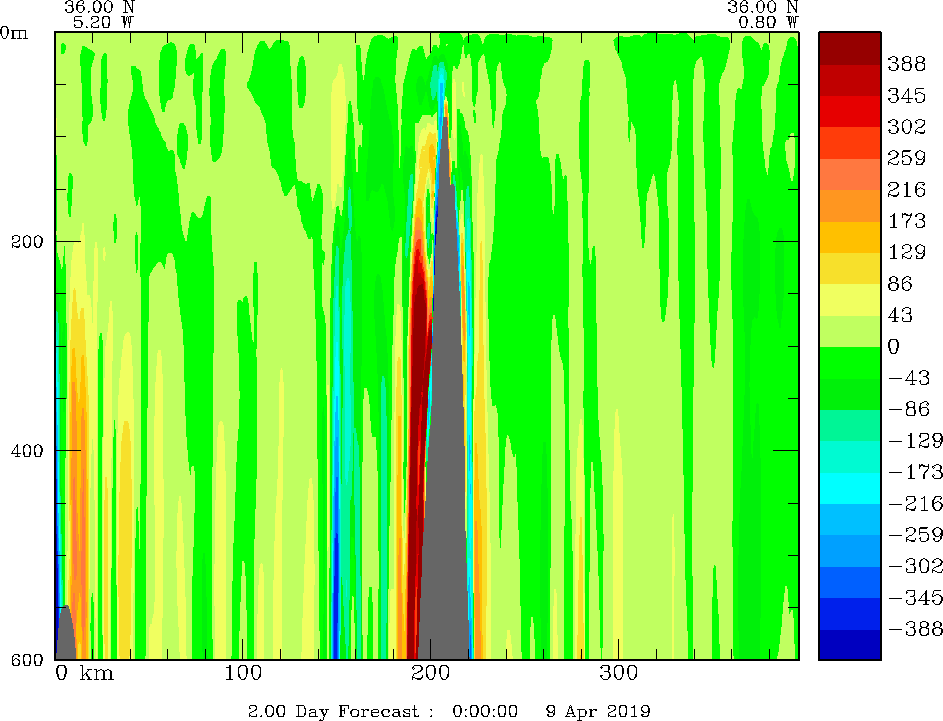Click the dark blue -388 colorbar segment
Image resolution: width=943 pixels, height=721 pixels.
point(850,645)
